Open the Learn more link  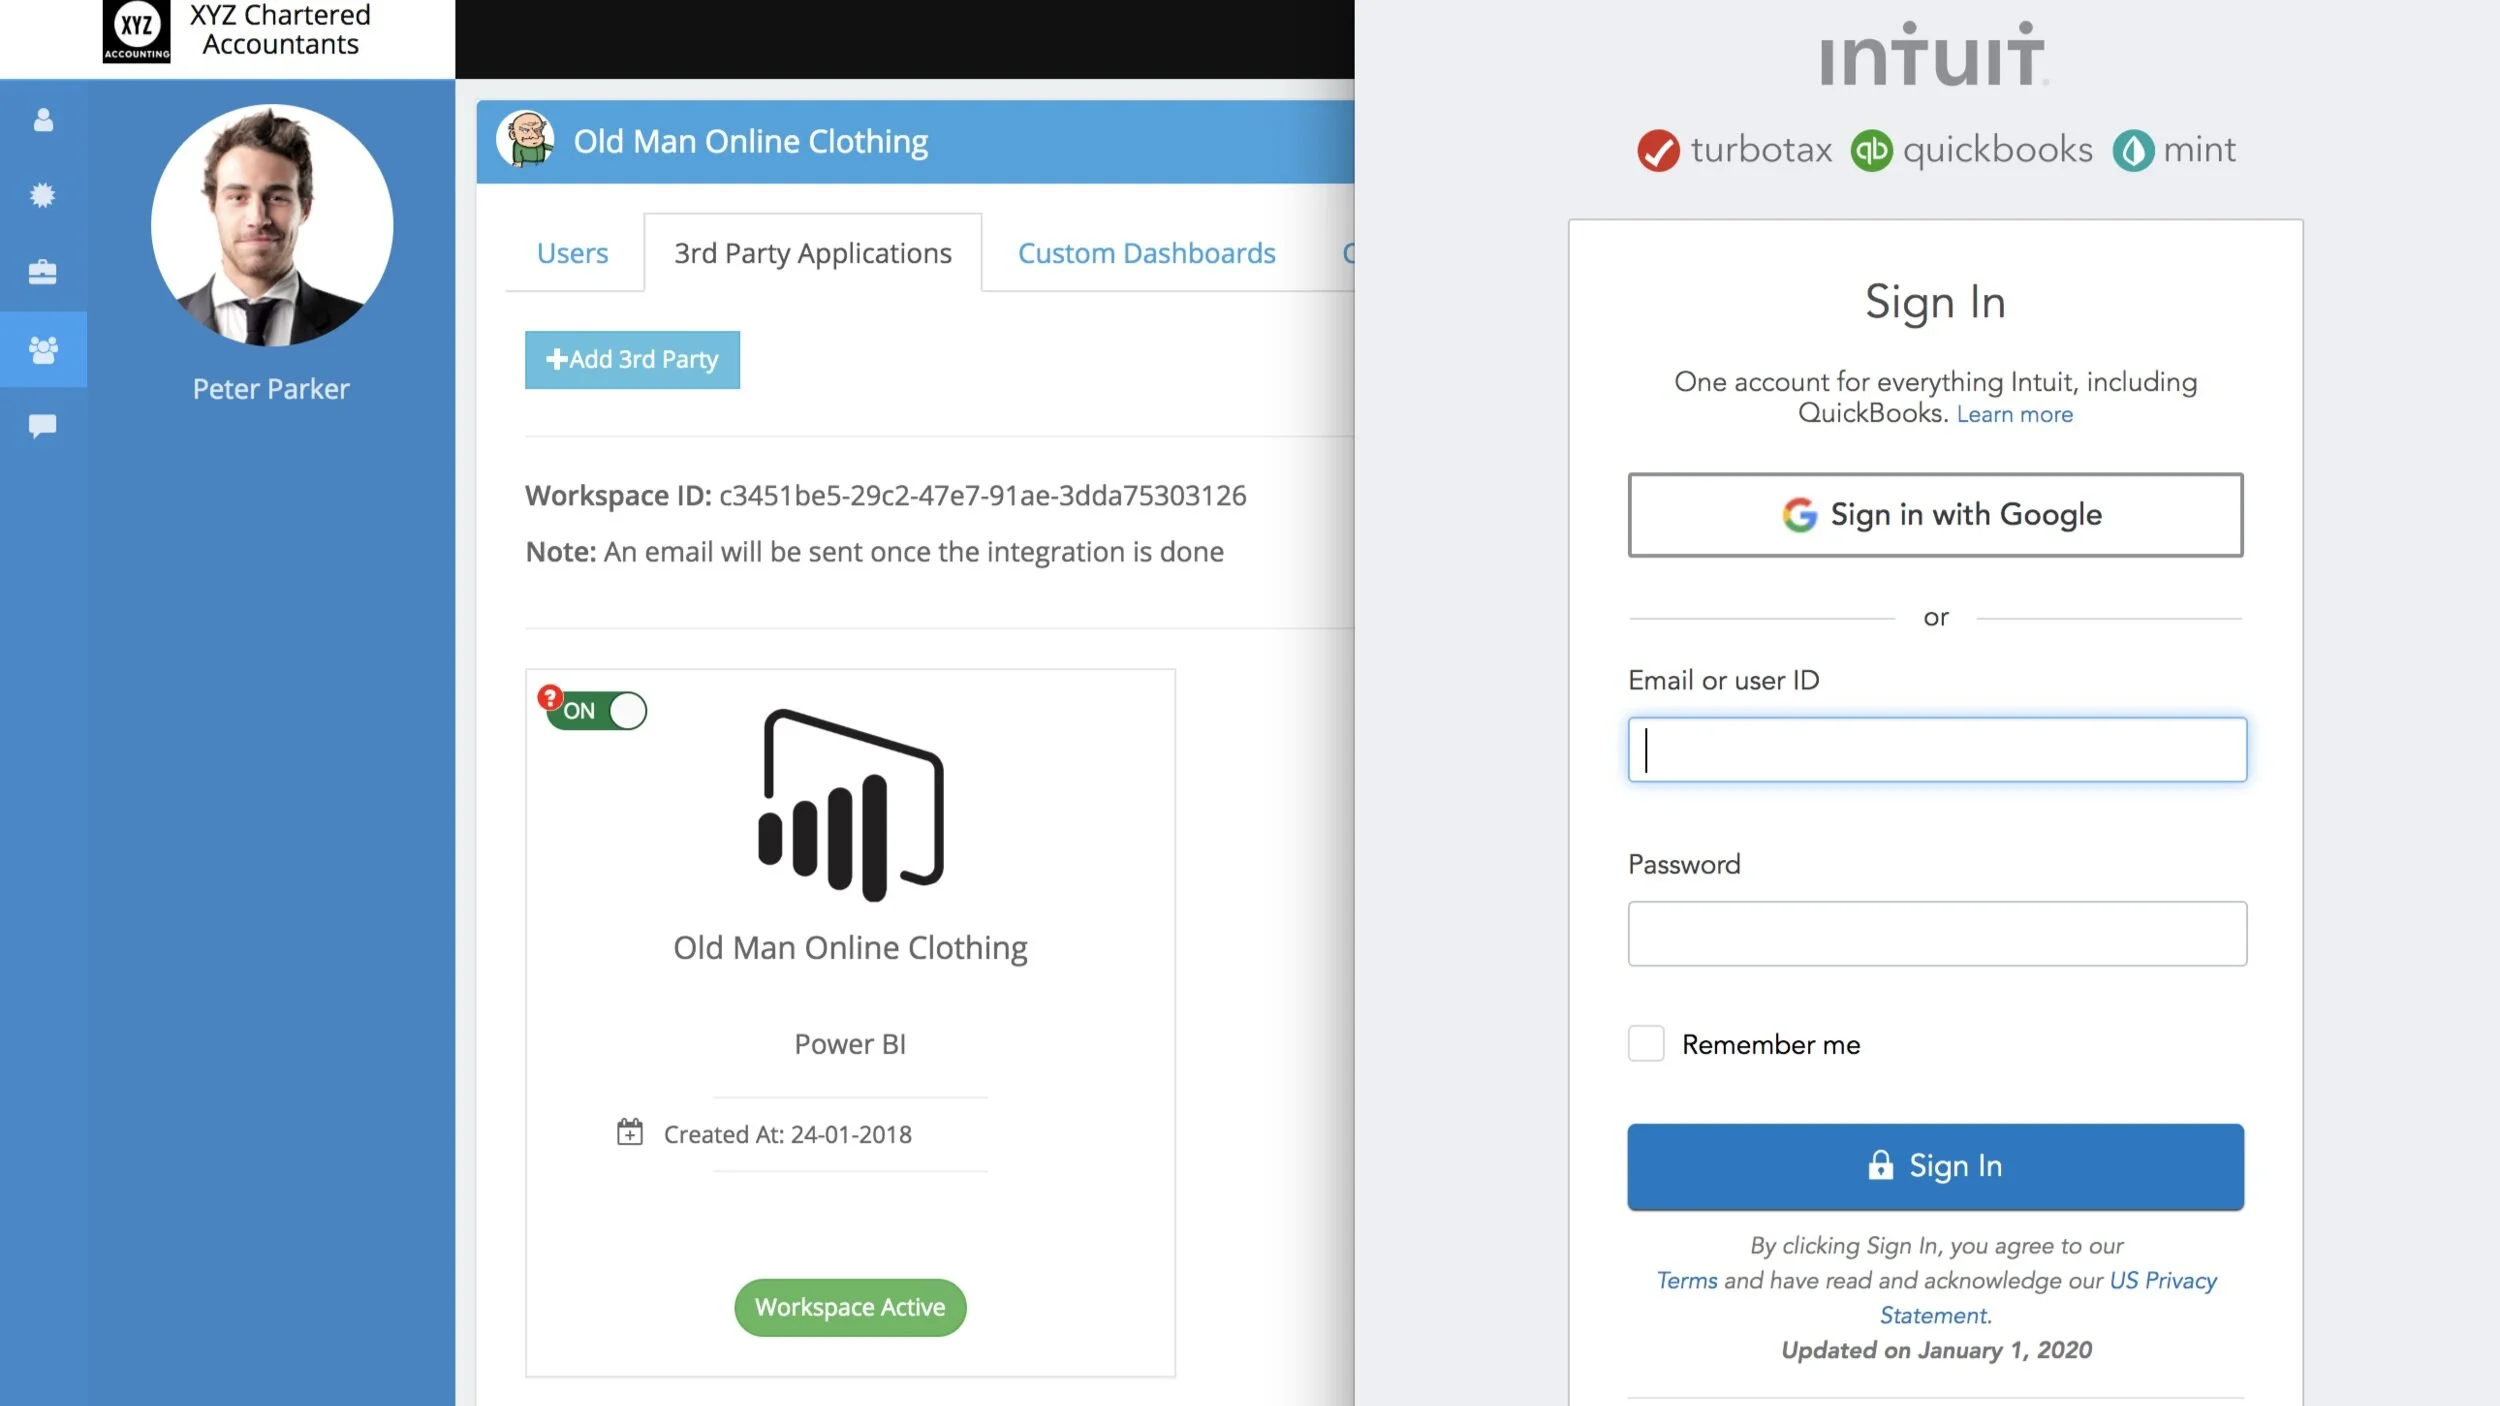[x=2014, y=414]
